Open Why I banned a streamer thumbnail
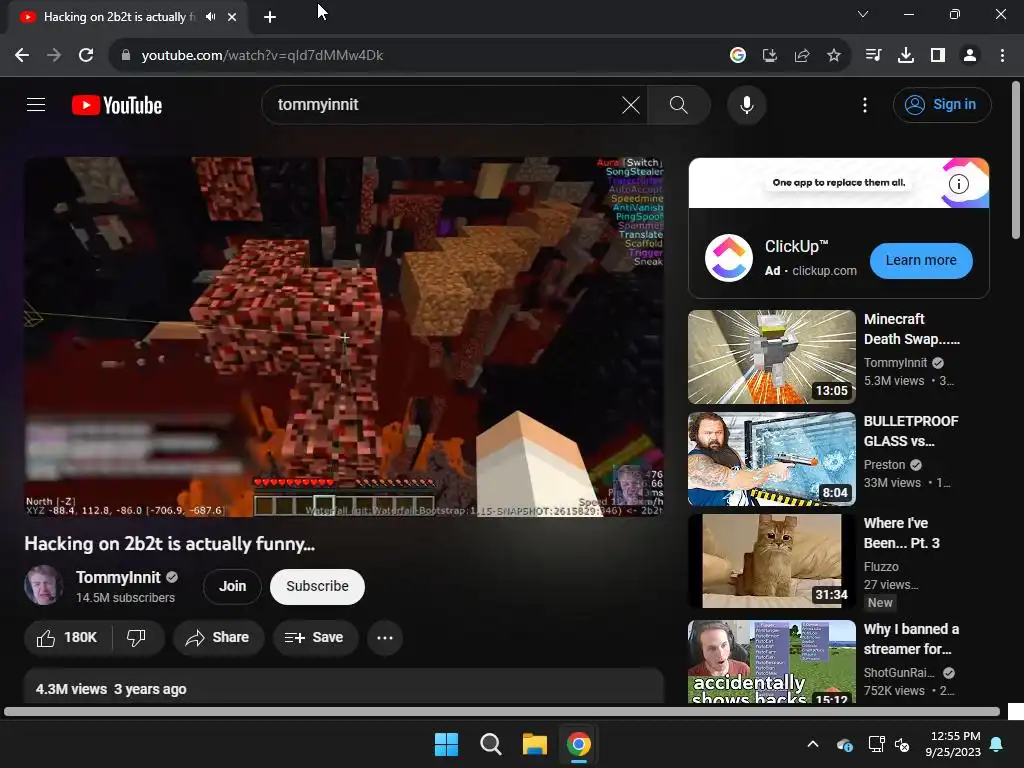This screenshot has width=1024, height=768. (771, 662)
